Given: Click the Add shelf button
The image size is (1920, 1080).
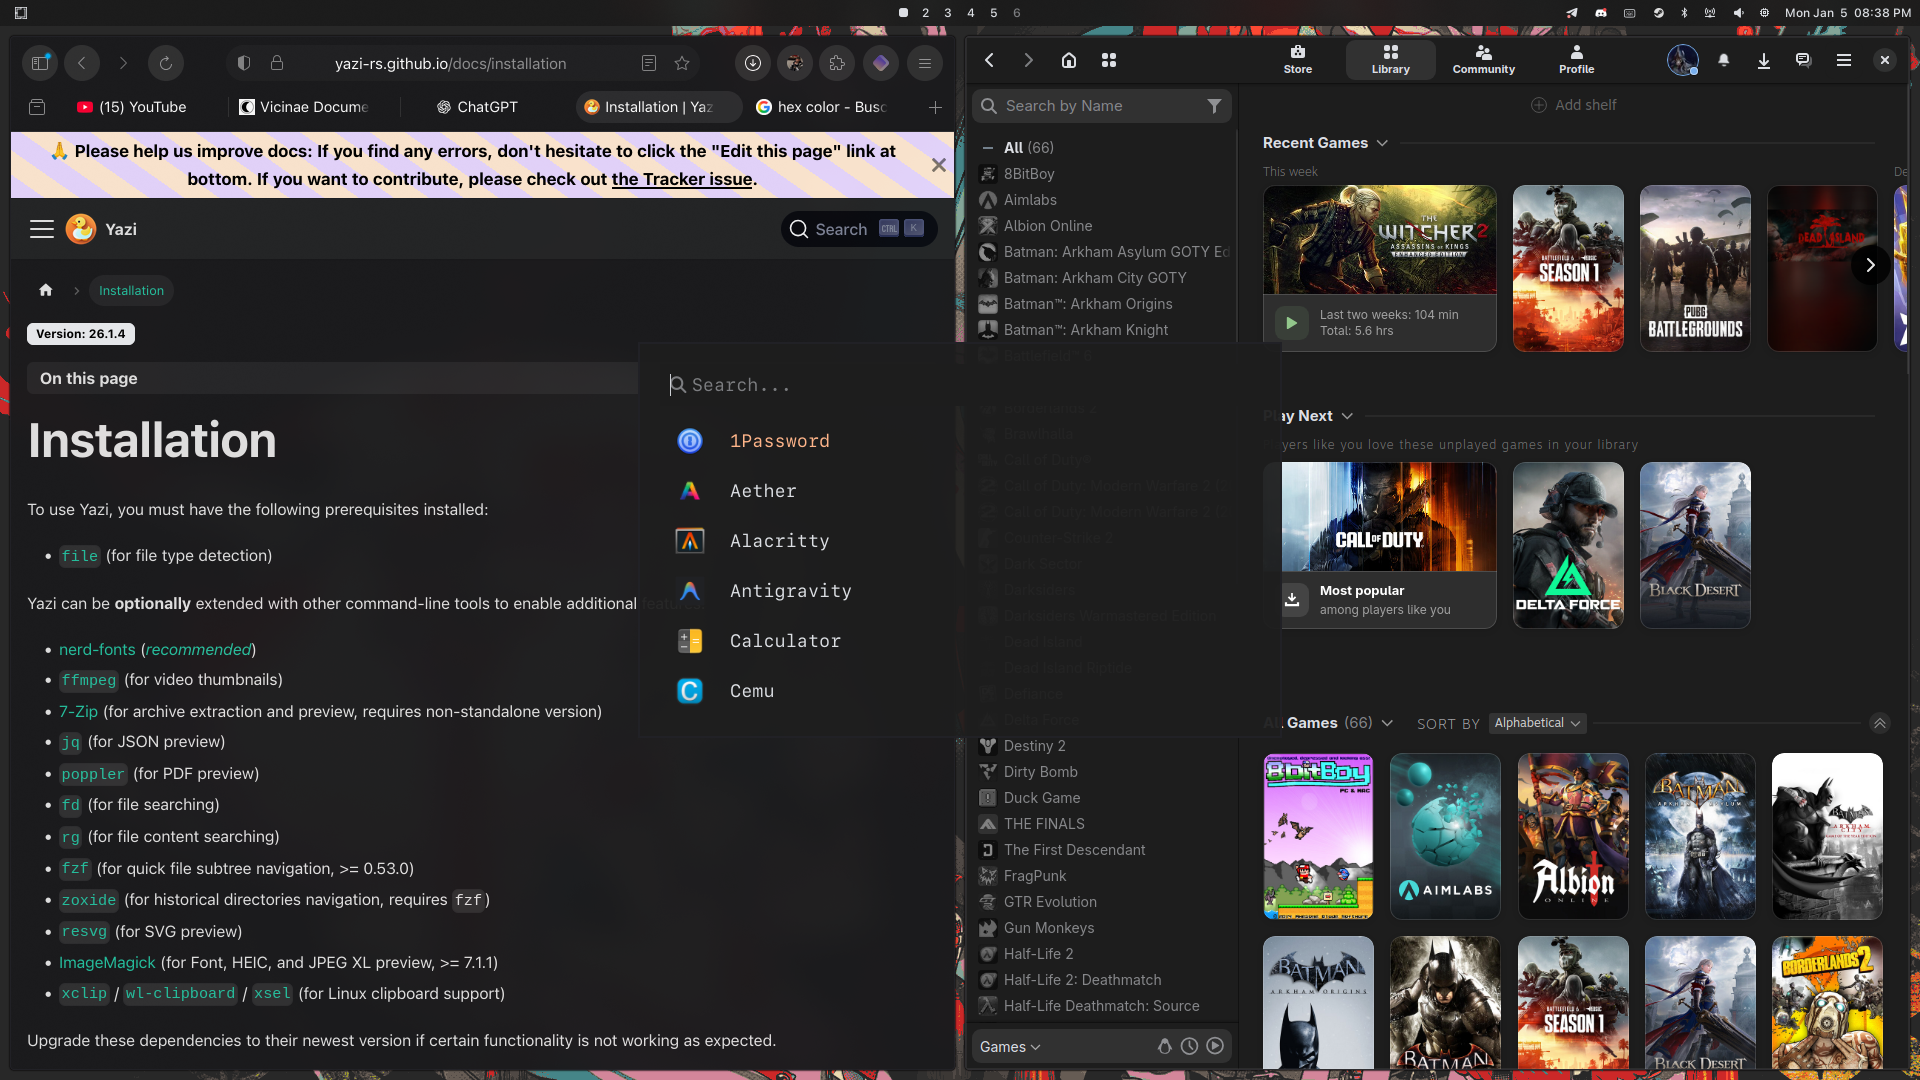Looking at the screenshot, I should pos(1573,105).
